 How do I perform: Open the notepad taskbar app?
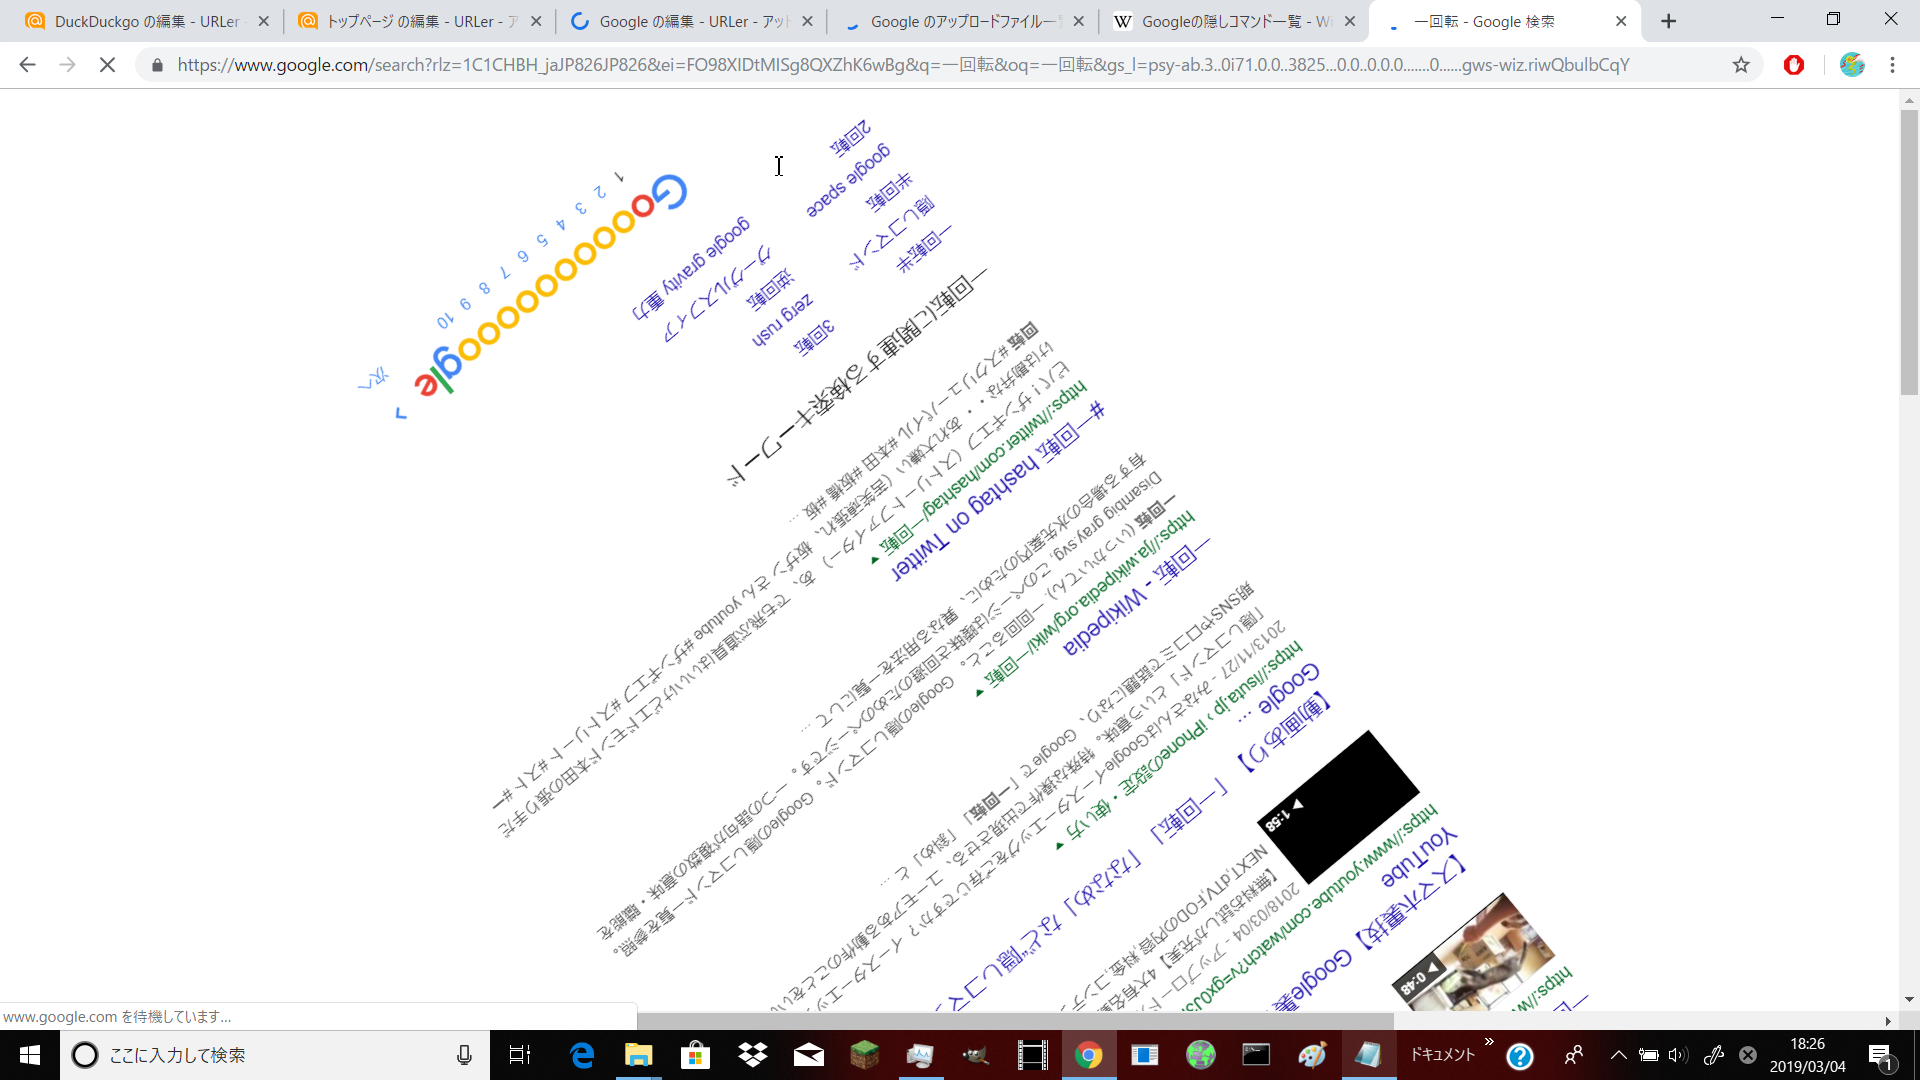pos(1368,1055)
